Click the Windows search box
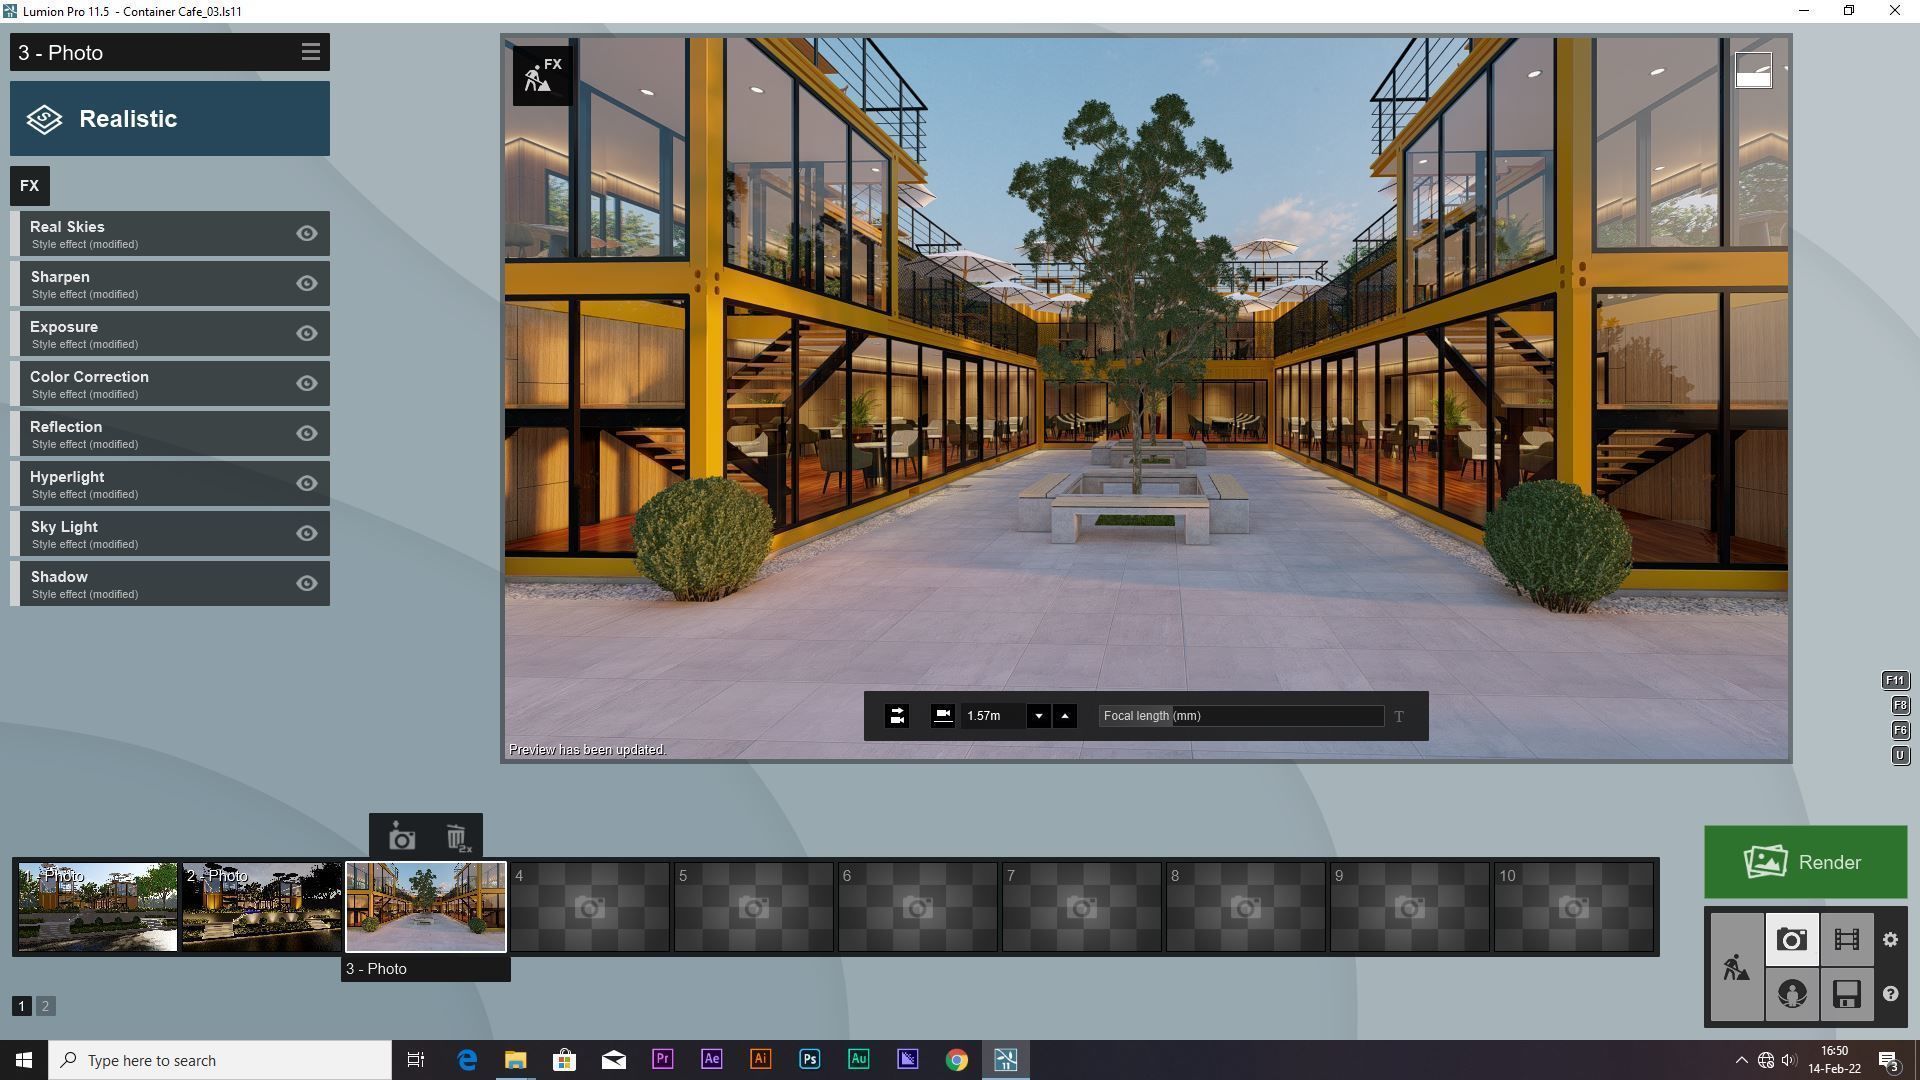Image resolution: width=1920 pixels, height=1080 pixels. tap(220, 1060)
